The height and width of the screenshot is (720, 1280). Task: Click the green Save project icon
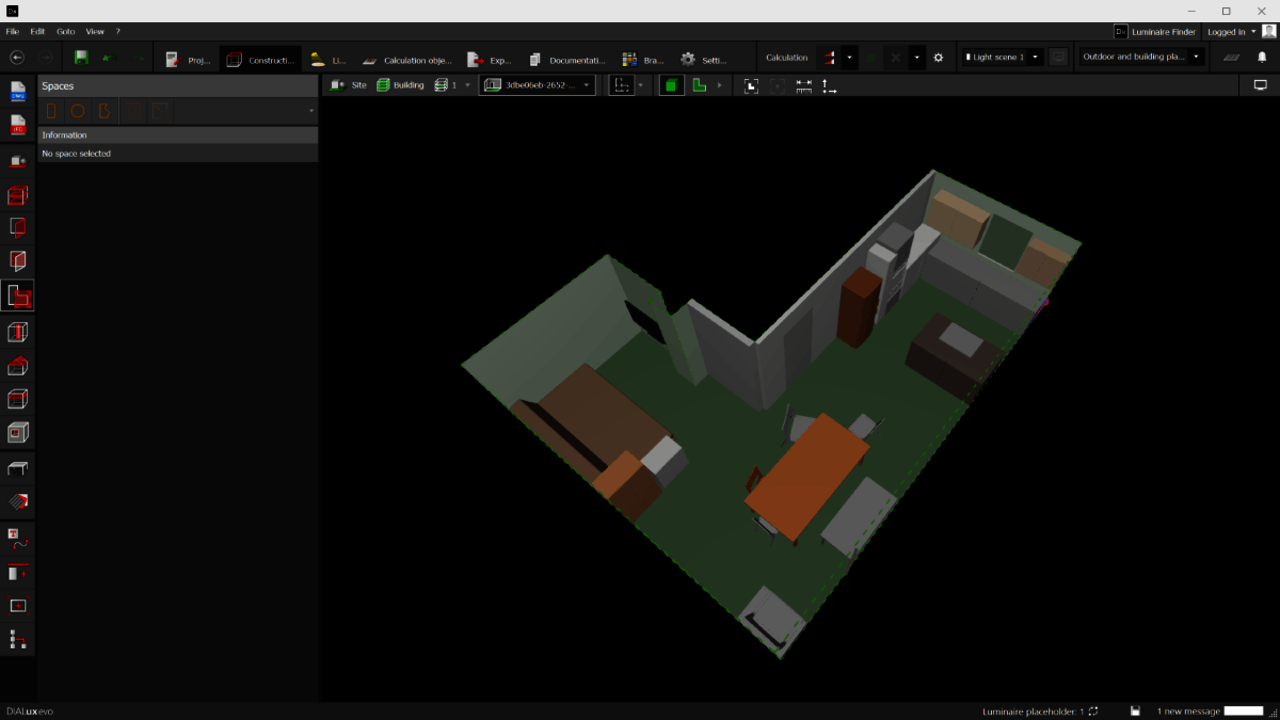(x=81, y=58)
